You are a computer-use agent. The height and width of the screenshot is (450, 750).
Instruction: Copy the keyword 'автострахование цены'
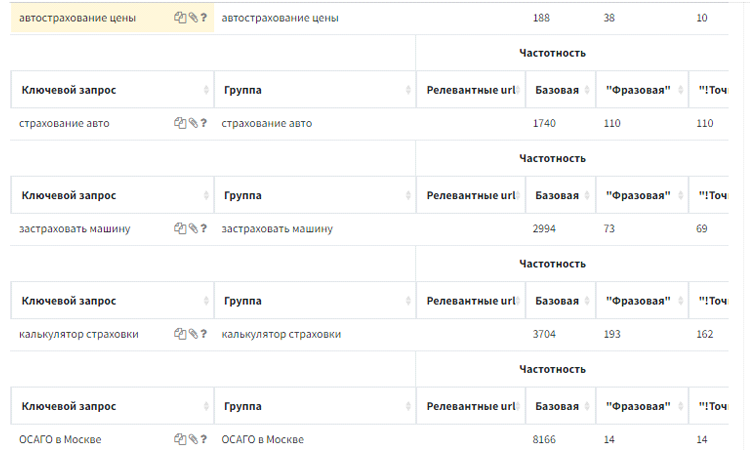click(x=180, y=18)
